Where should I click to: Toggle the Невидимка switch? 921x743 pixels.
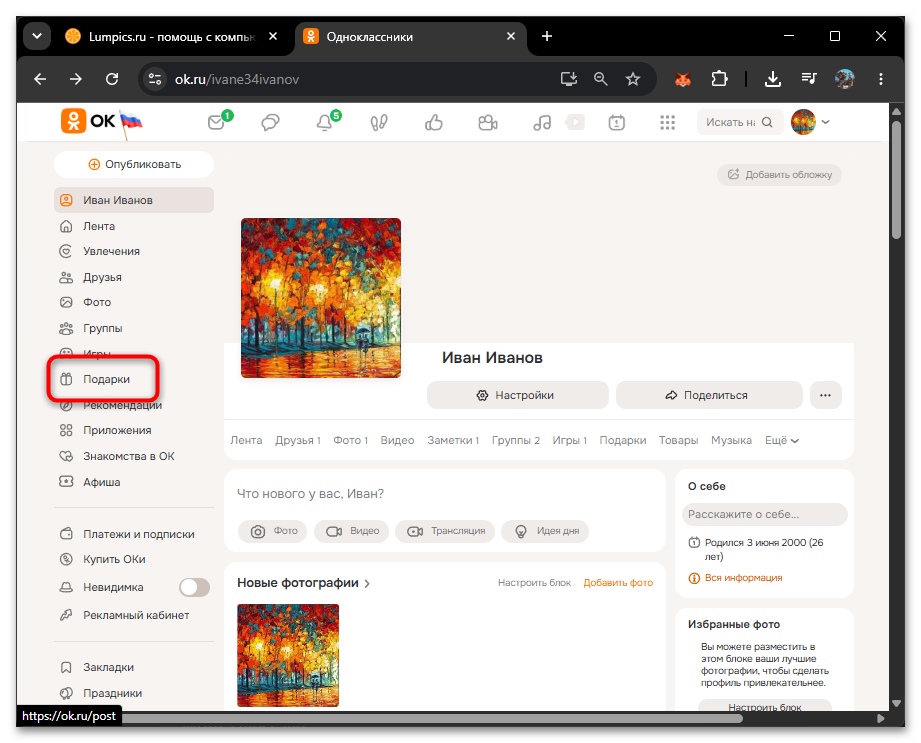coord(194,587)
